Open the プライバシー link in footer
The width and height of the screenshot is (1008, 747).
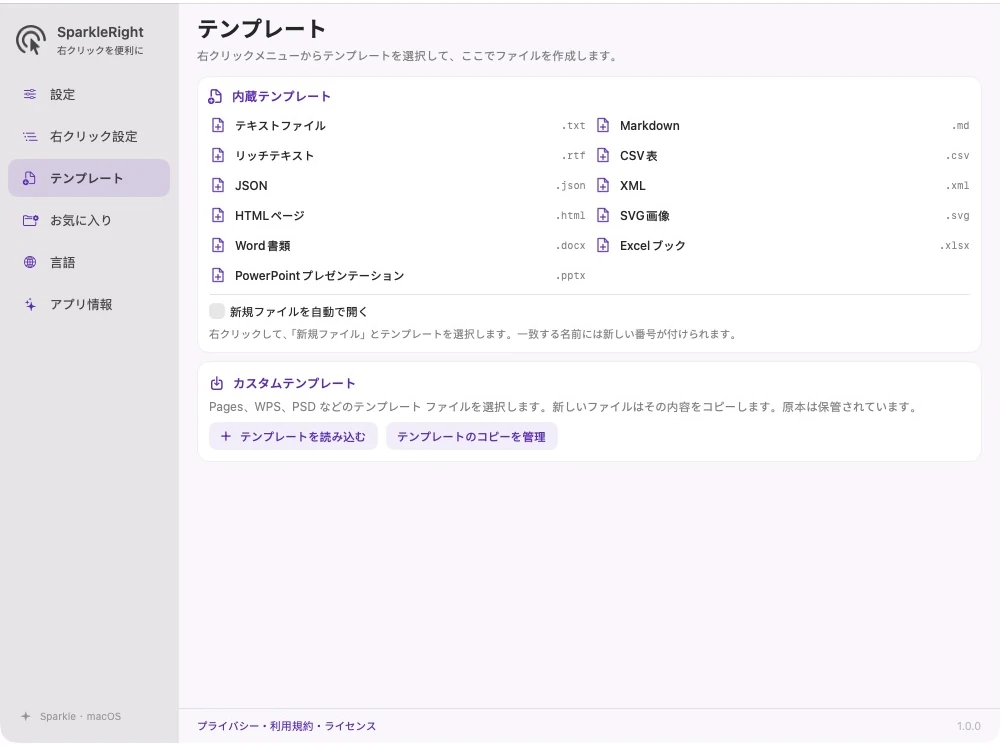228,726
